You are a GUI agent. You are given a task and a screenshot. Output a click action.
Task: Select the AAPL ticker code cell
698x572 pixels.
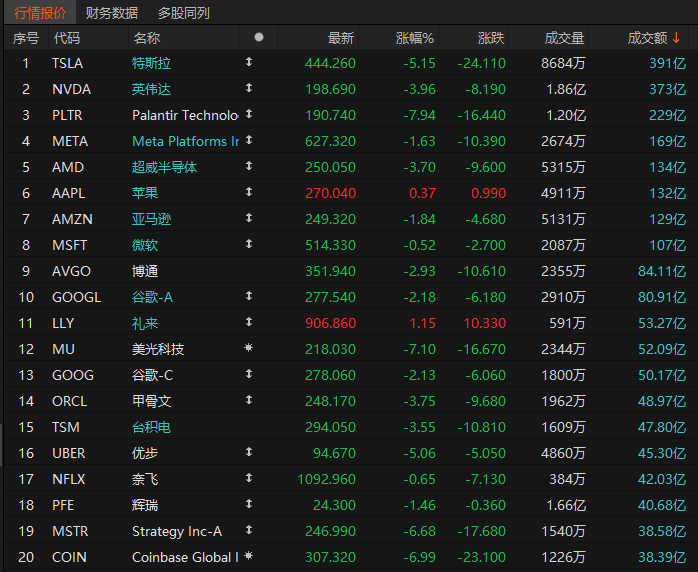tap(68, 193)
